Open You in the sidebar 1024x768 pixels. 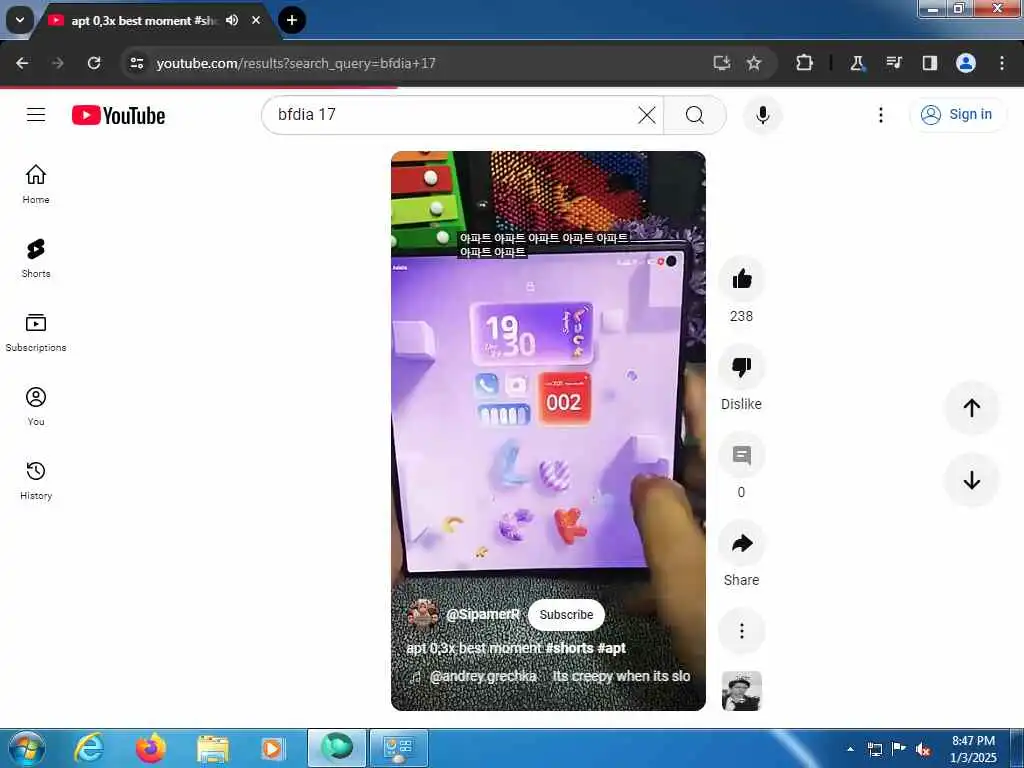[x=36, y=406]
